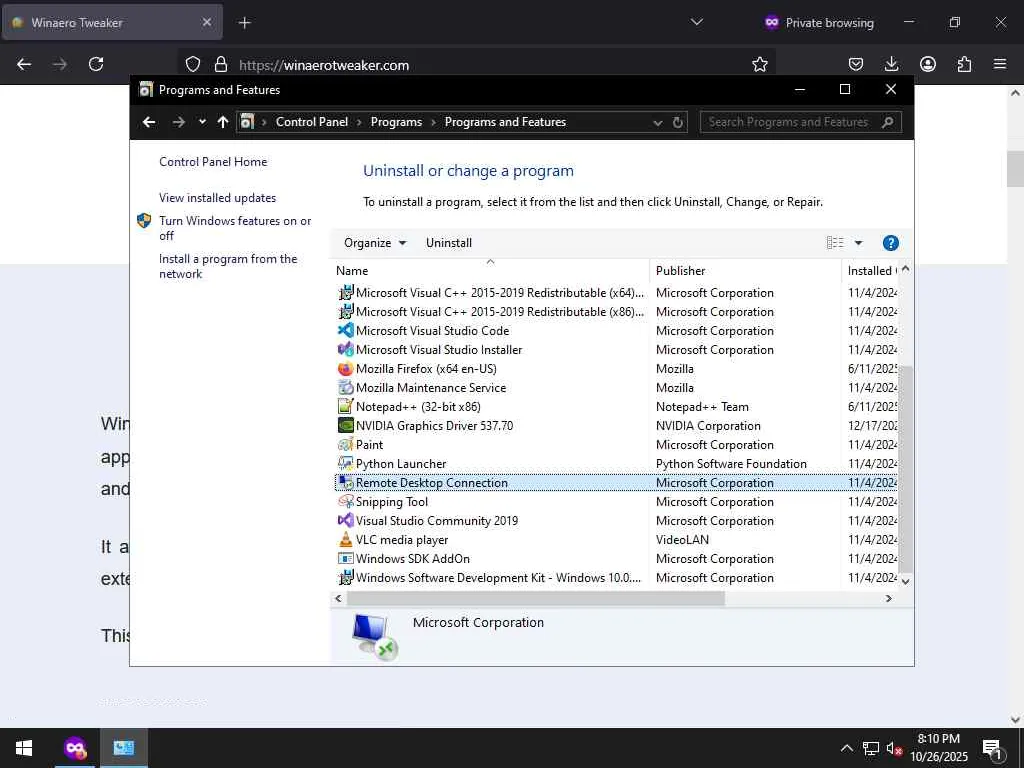Go up one level in Control Panel
1024x768 pixels.
click(x=223, y=122)
